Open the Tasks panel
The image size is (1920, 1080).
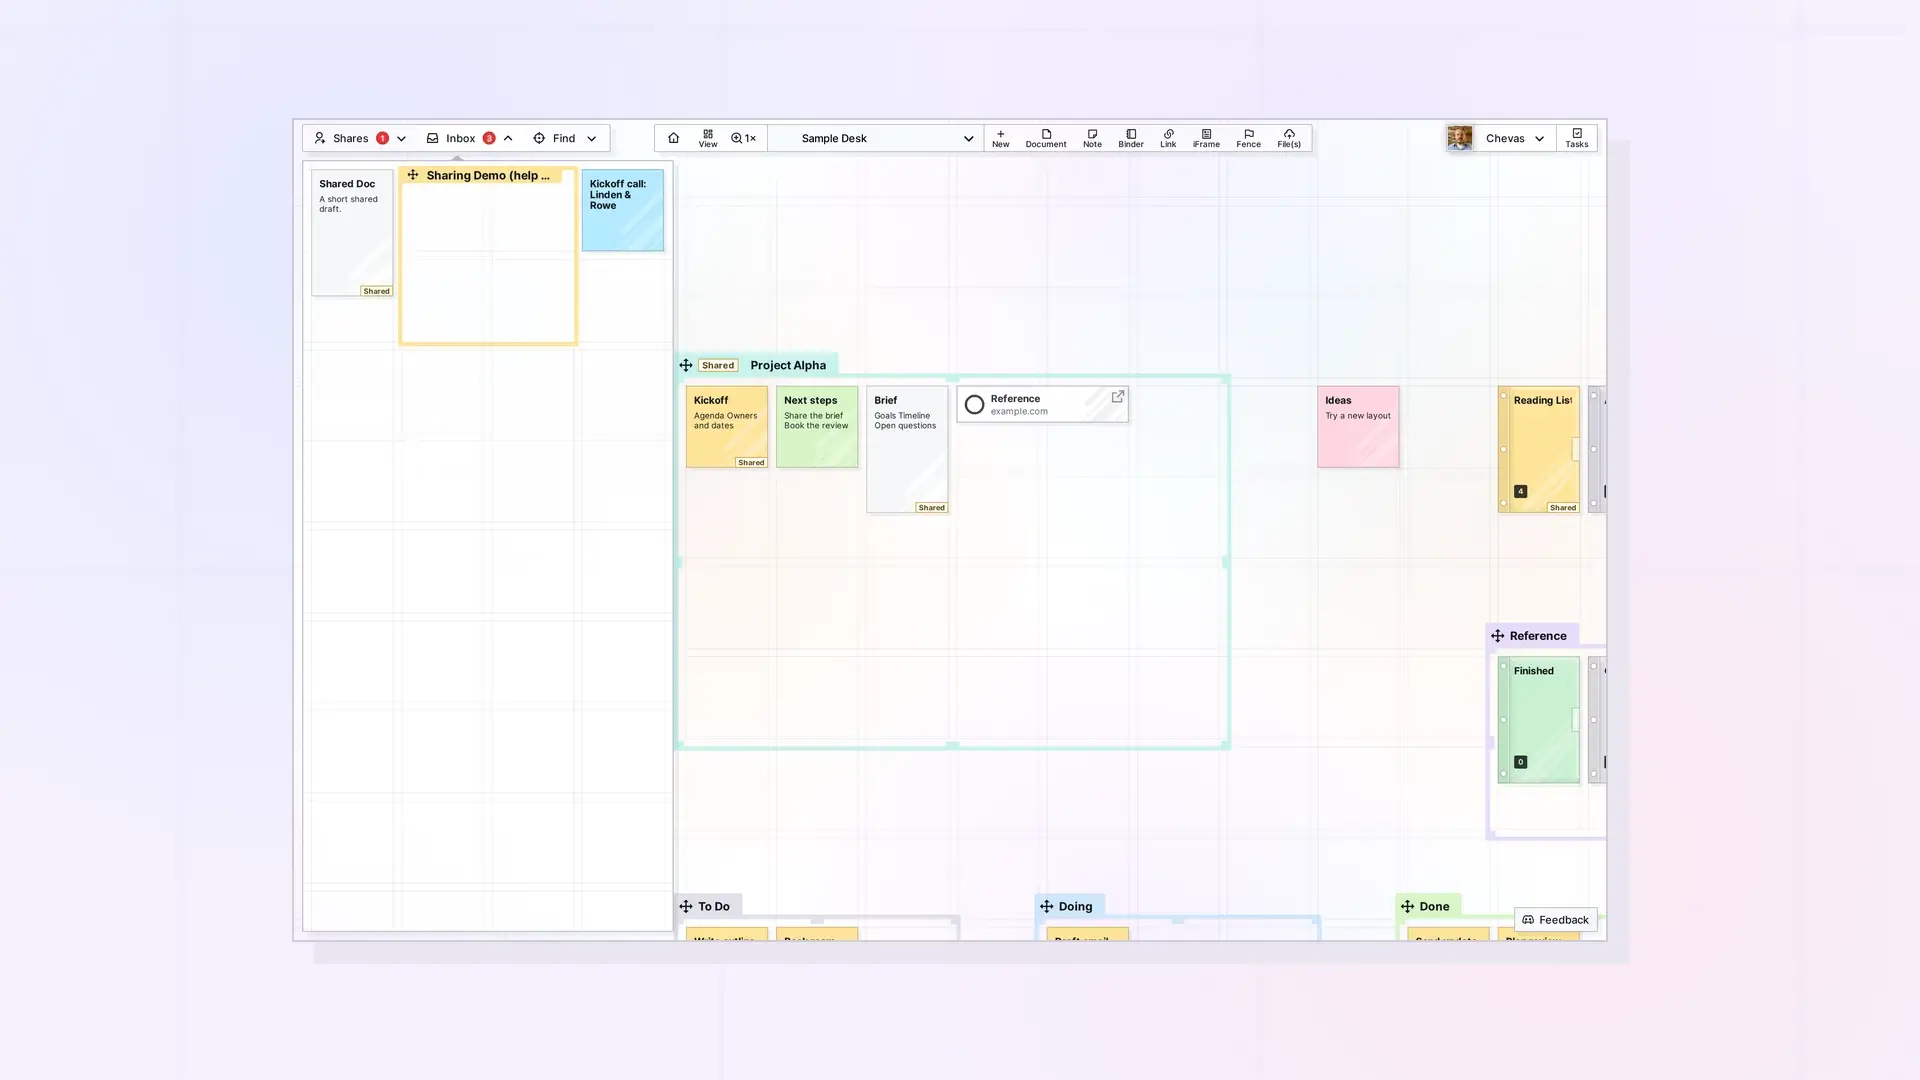1577,138
